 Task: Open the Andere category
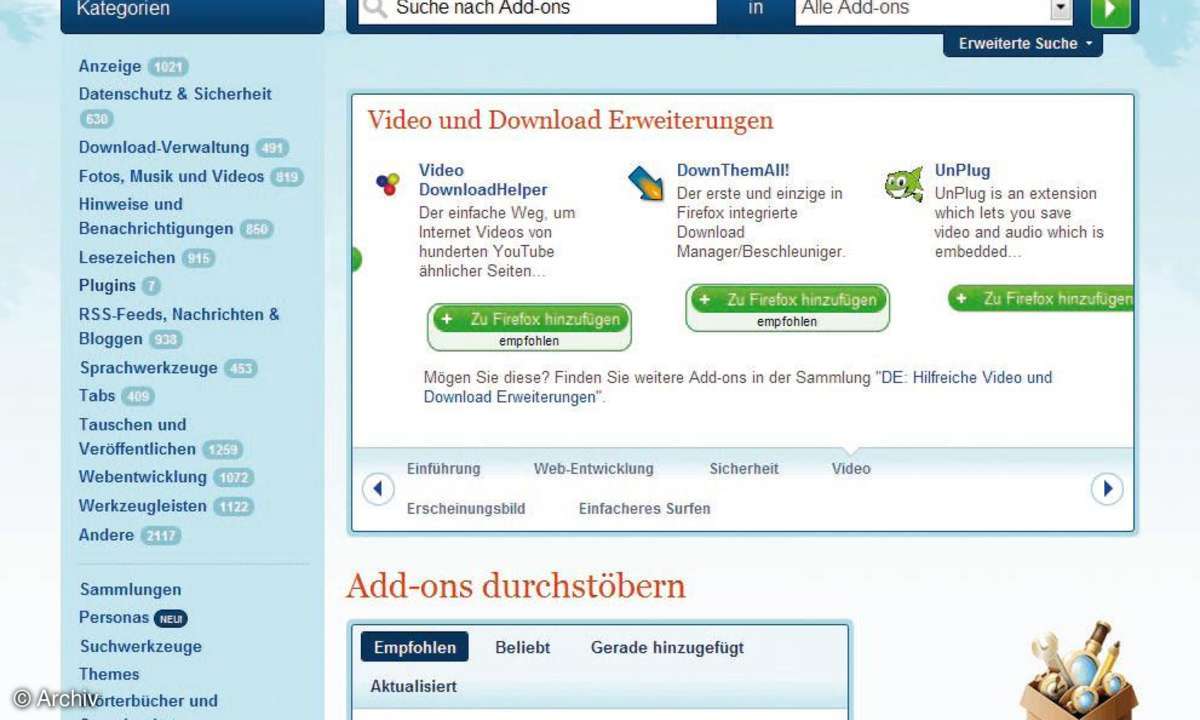click(x=106, y=535)
